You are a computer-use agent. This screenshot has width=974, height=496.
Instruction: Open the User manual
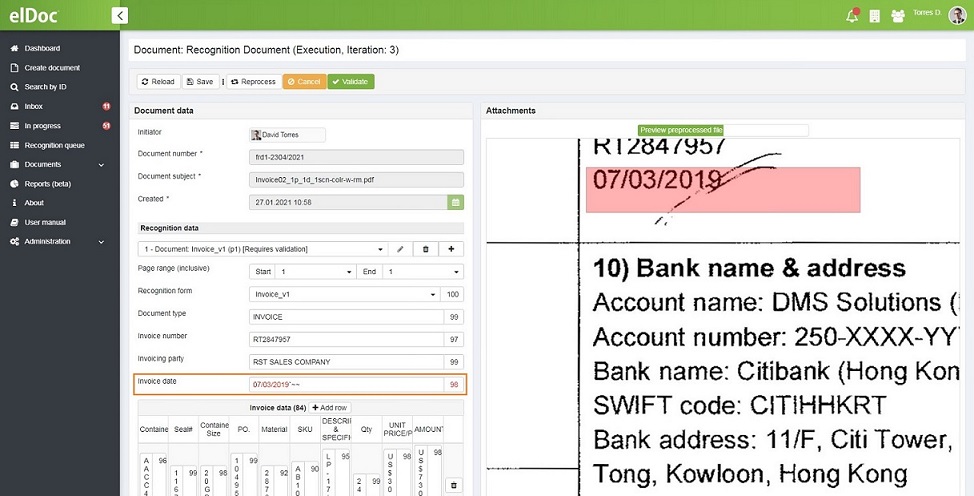click(x=45, y=222)
